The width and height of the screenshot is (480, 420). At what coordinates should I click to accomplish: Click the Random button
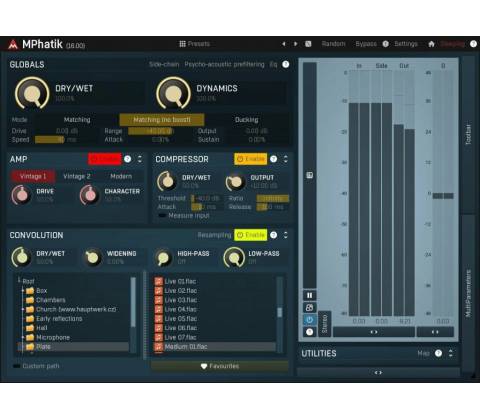pos(333,44)
